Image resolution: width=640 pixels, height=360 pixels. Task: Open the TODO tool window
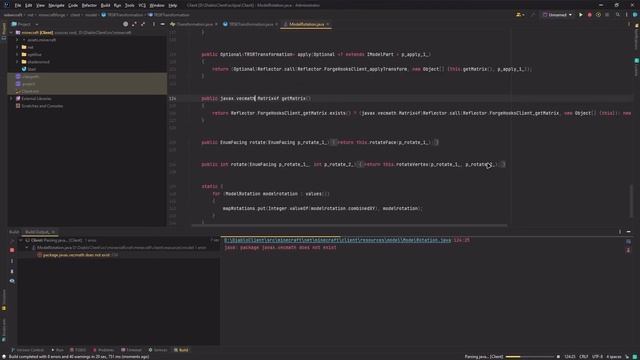pos(78,350)
